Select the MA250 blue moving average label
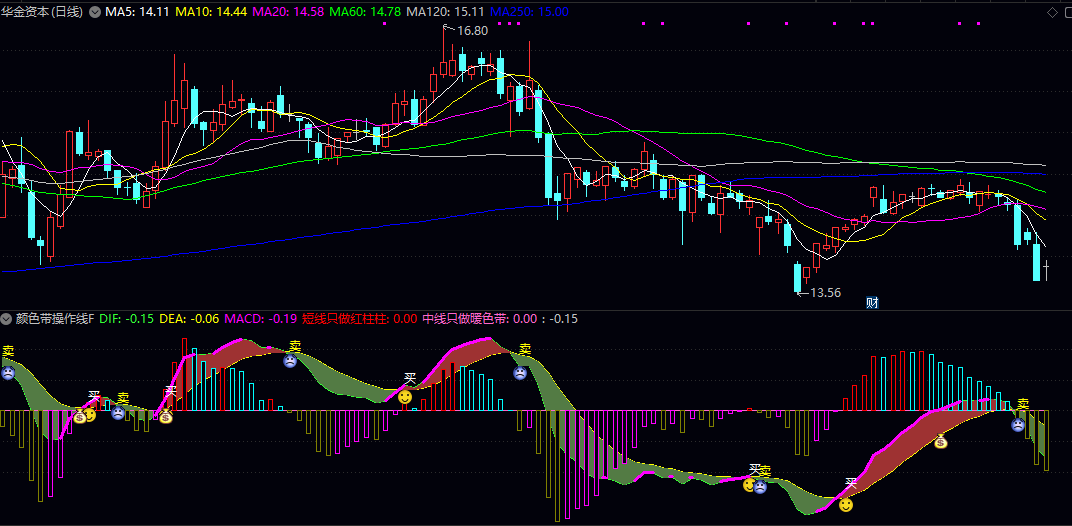1072x526 pixels. point(529,12)
